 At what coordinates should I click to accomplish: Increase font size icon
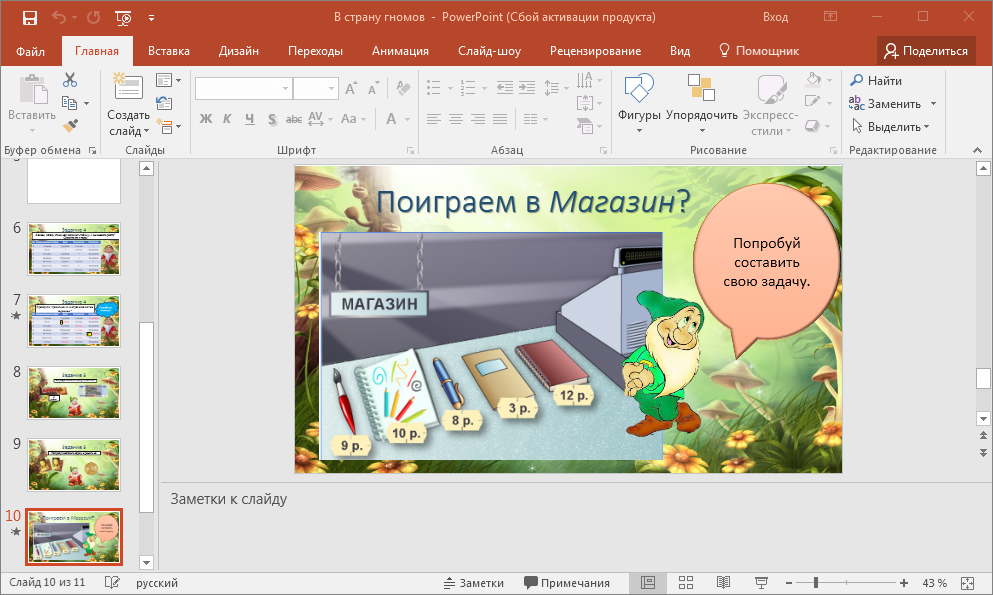point(351,89)
